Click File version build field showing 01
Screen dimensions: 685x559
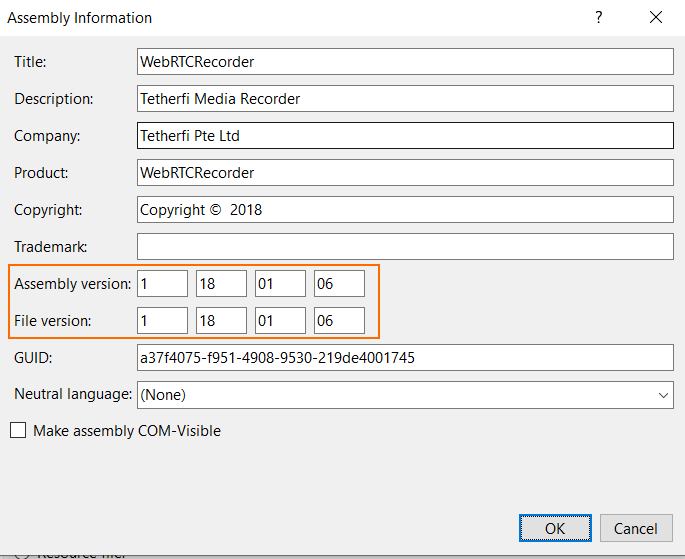pyautogui.click(x=280, y=321)
